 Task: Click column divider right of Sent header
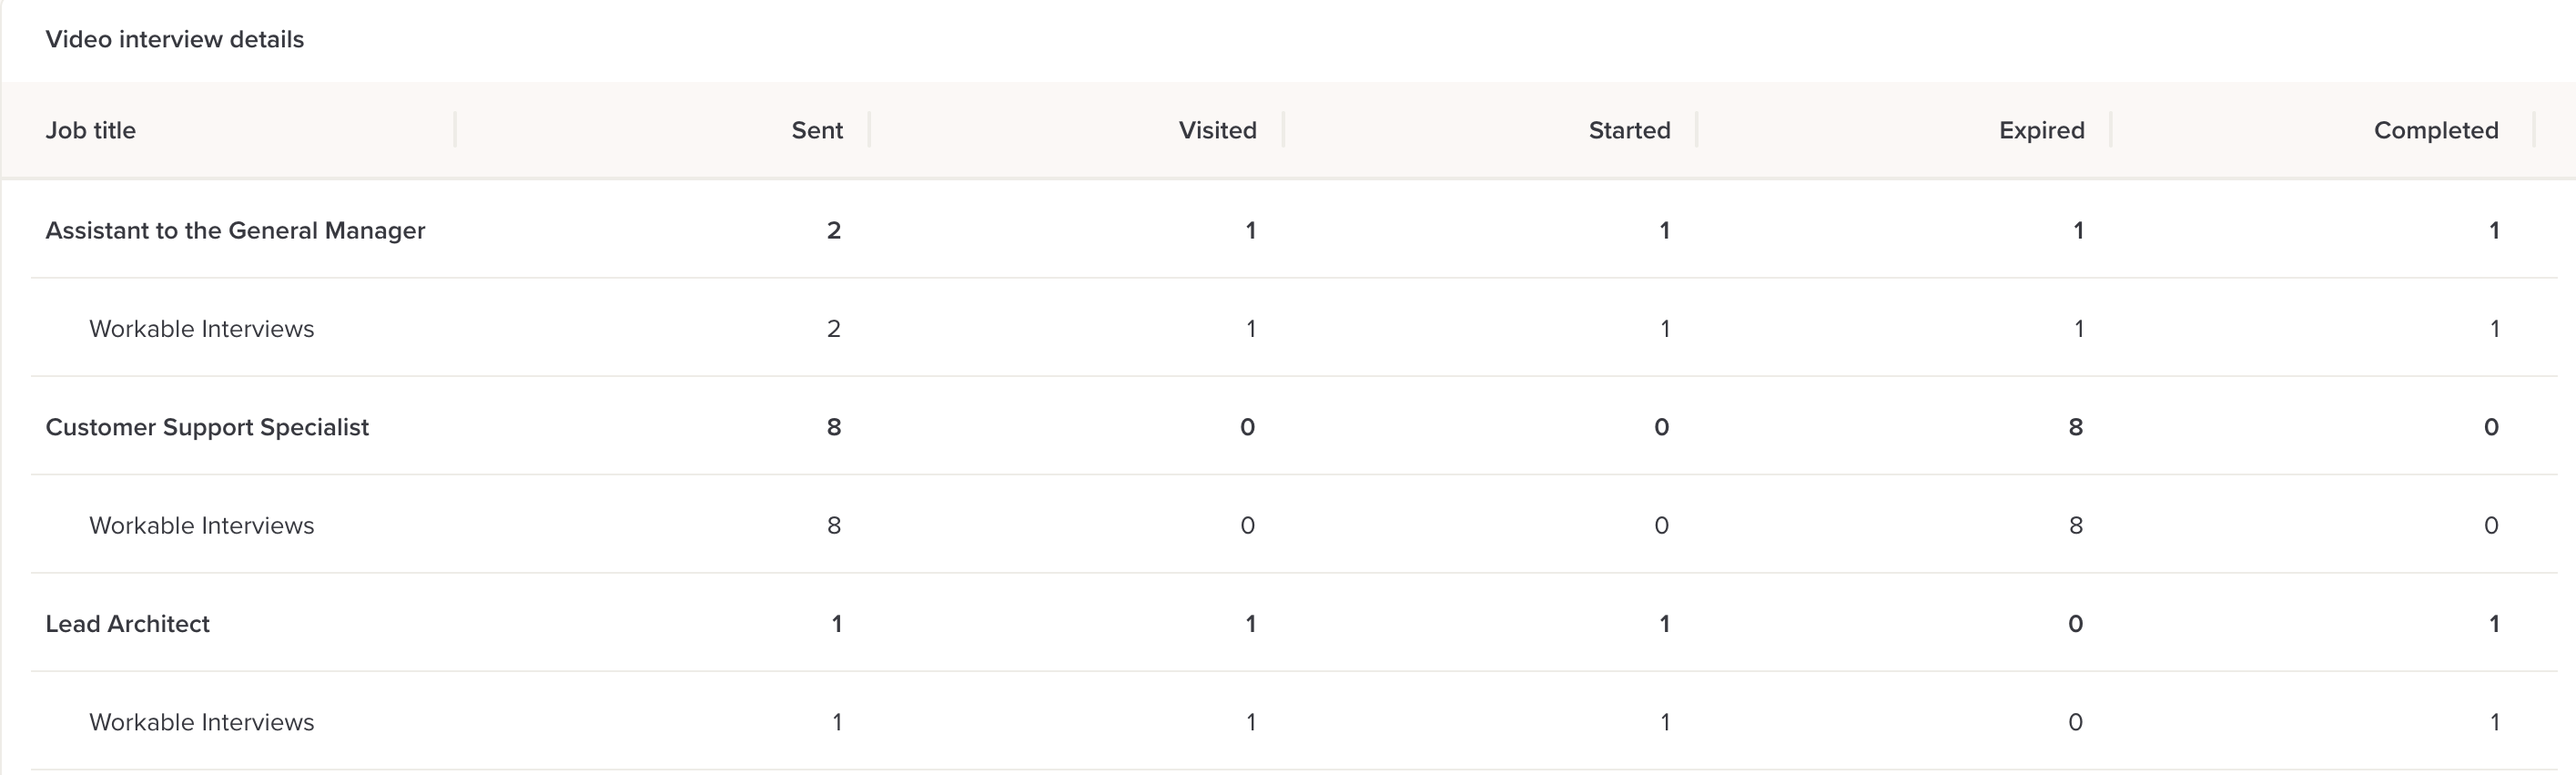869,130
